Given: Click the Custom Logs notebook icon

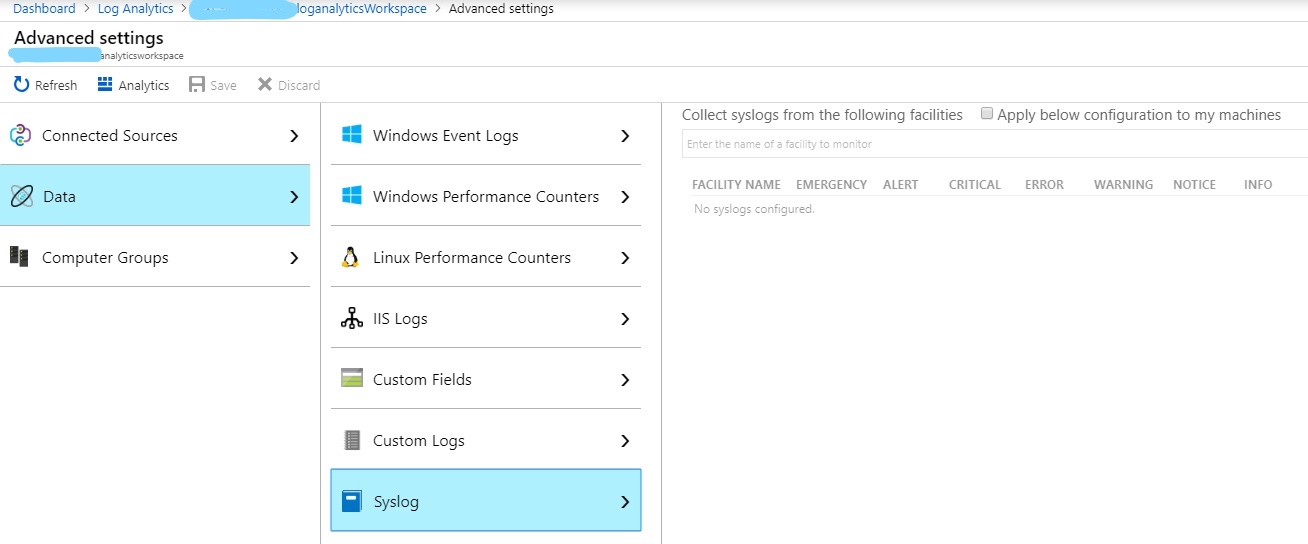Looking at the screenshot, I should click(x=351, y=440).
